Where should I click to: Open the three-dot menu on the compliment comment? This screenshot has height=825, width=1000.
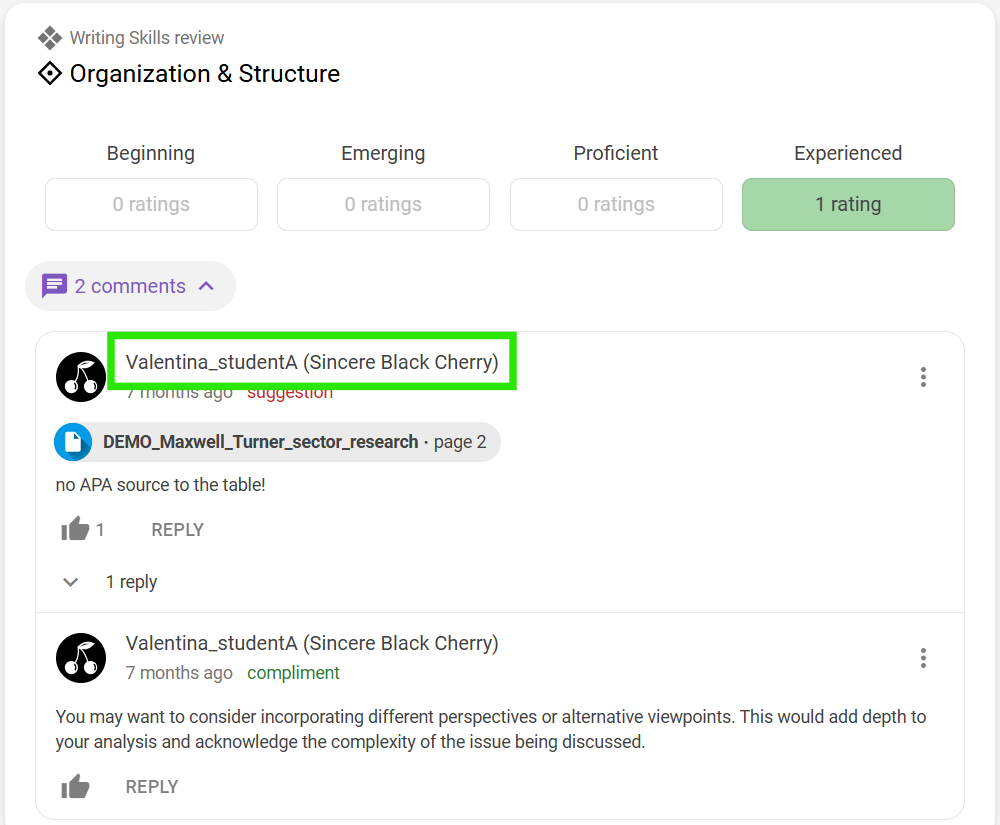(923, 658)
